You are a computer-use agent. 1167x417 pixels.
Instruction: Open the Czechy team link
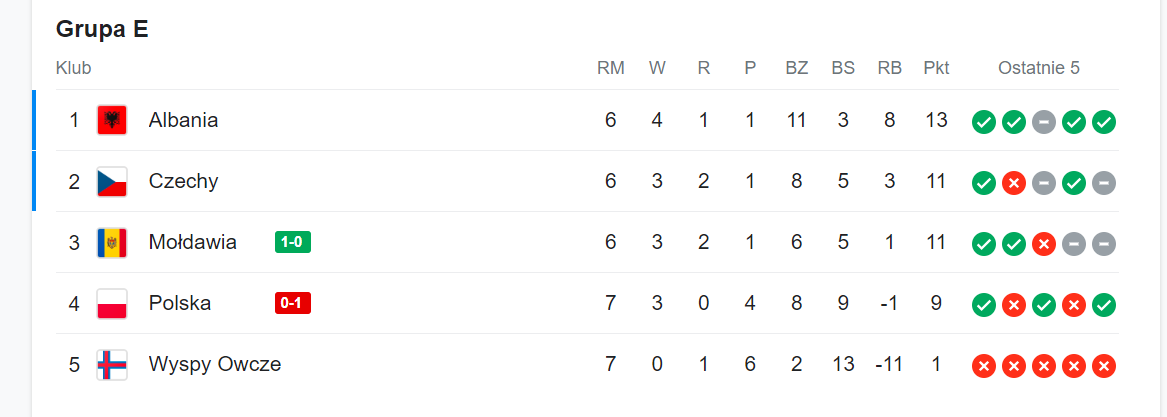[183, 182]
